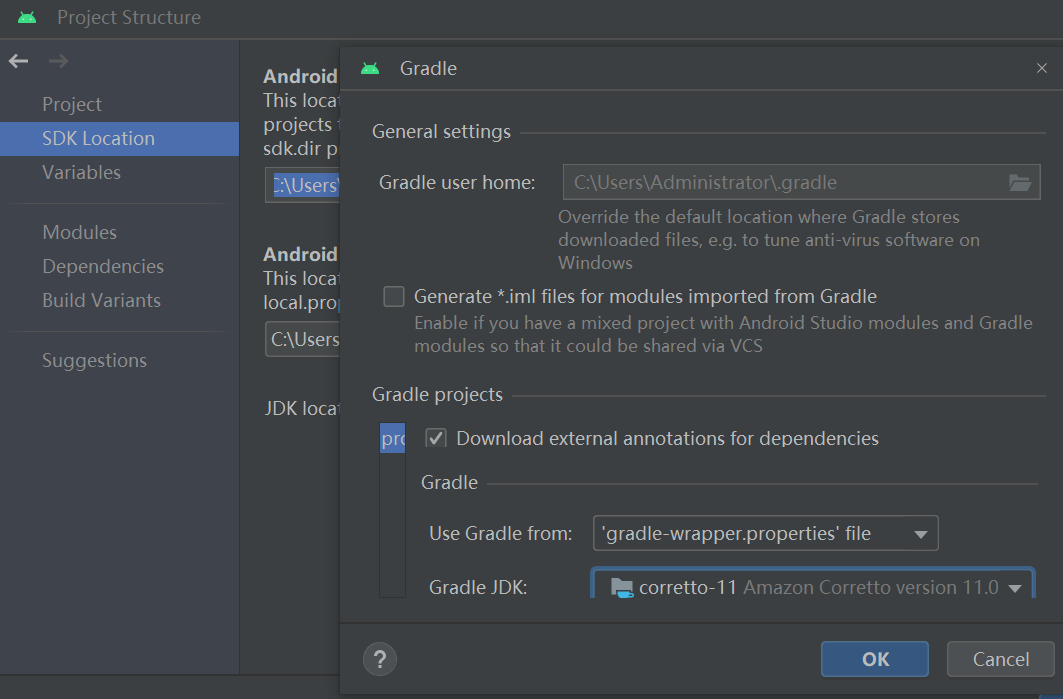Click the forward arrow in Project Structure
Screen dimensions: 1063x699
coord(58,62)
